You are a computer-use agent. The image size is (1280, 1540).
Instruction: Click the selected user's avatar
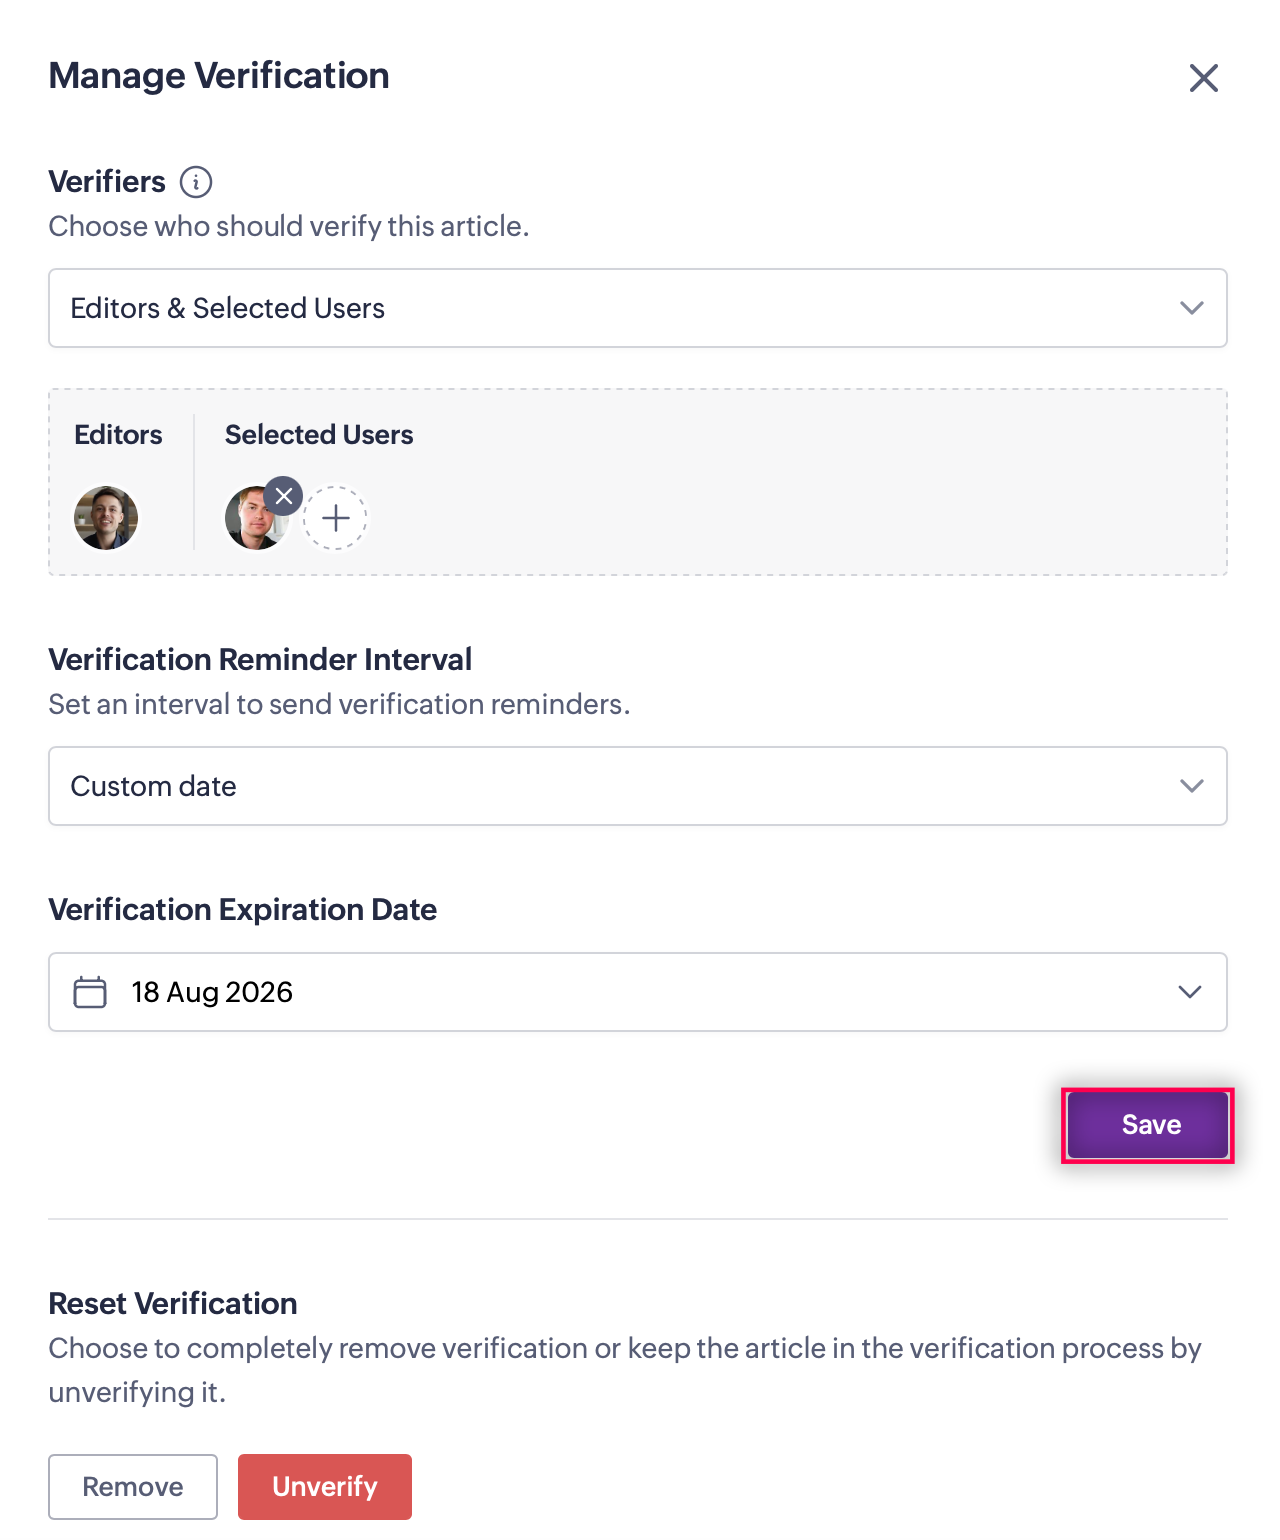(x=254, y=520)
